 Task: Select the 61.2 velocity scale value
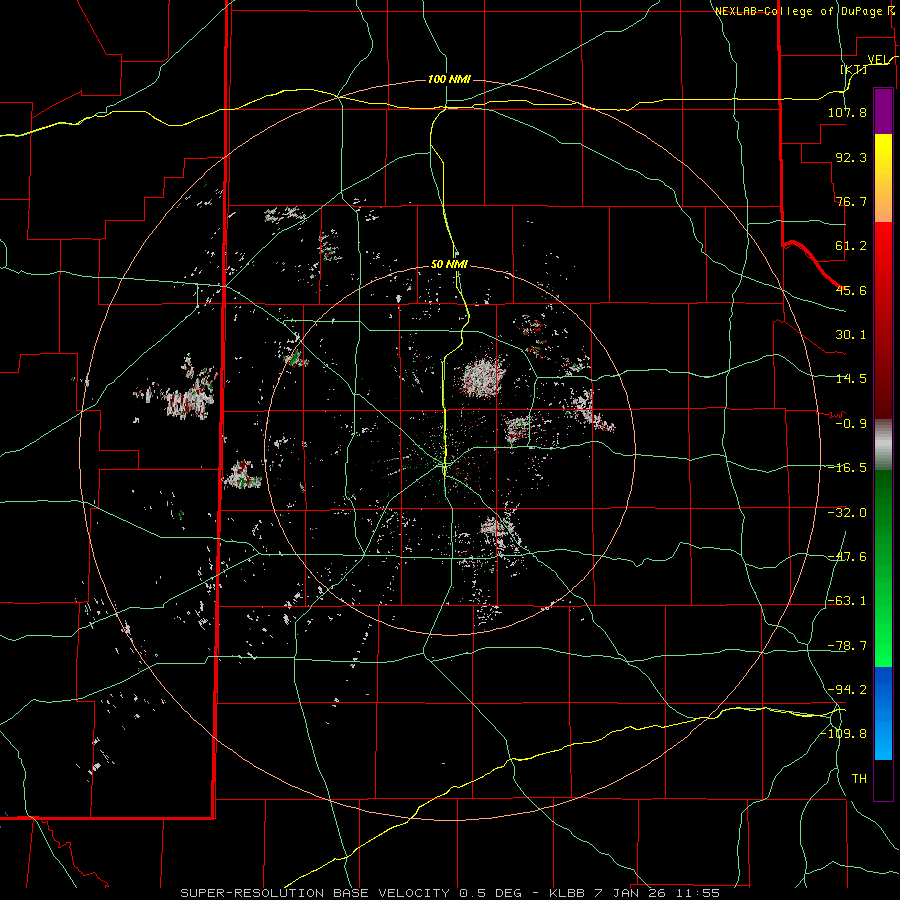click(851, 246)
